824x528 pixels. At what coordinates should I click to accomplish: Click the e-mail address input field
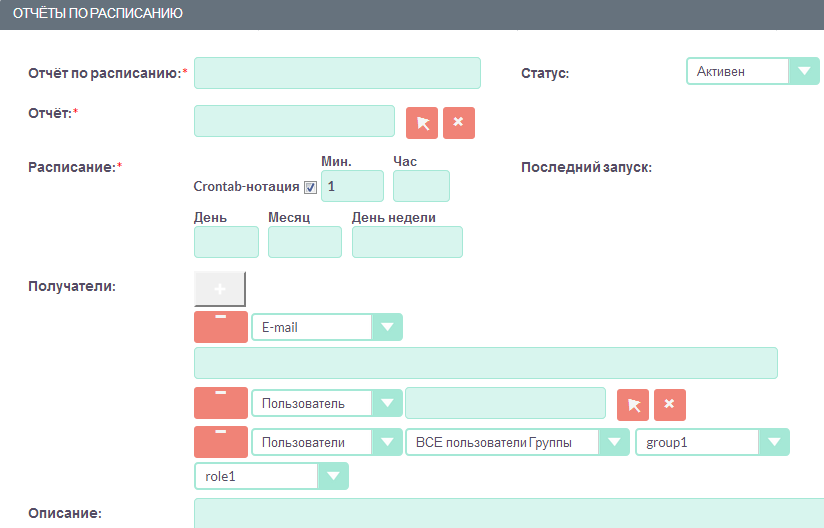click(x=485, y=363)
